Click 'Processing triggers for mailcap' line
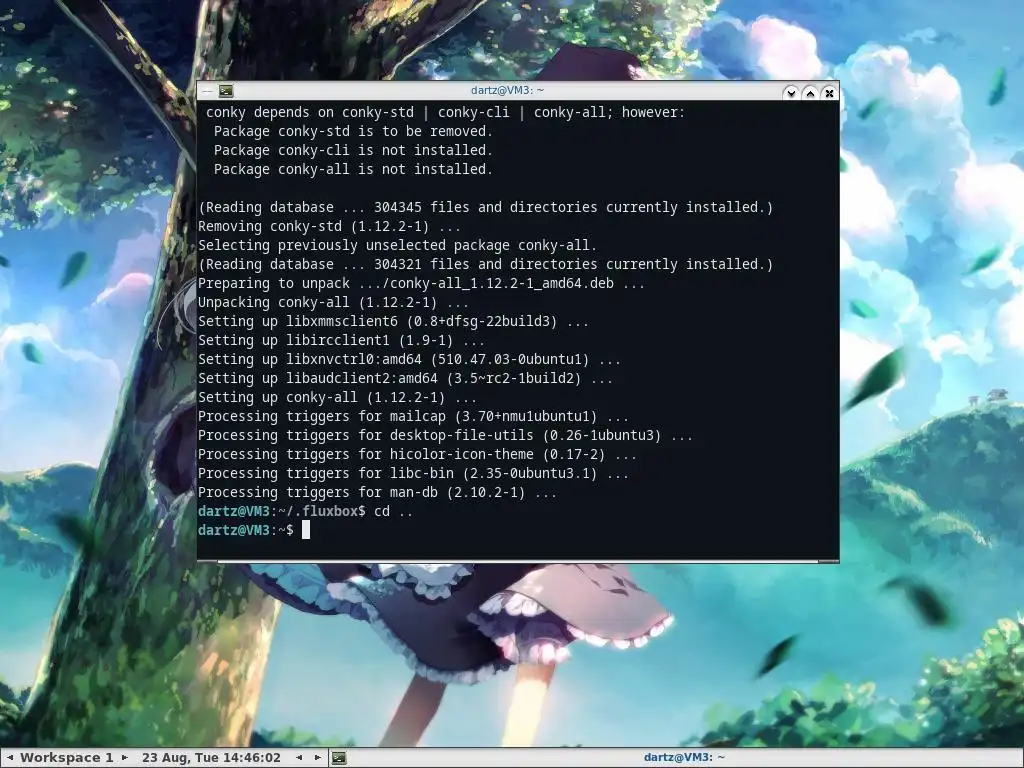This screenshot has height=768, width=1024. pyautogui.click(x=413, y=415)
